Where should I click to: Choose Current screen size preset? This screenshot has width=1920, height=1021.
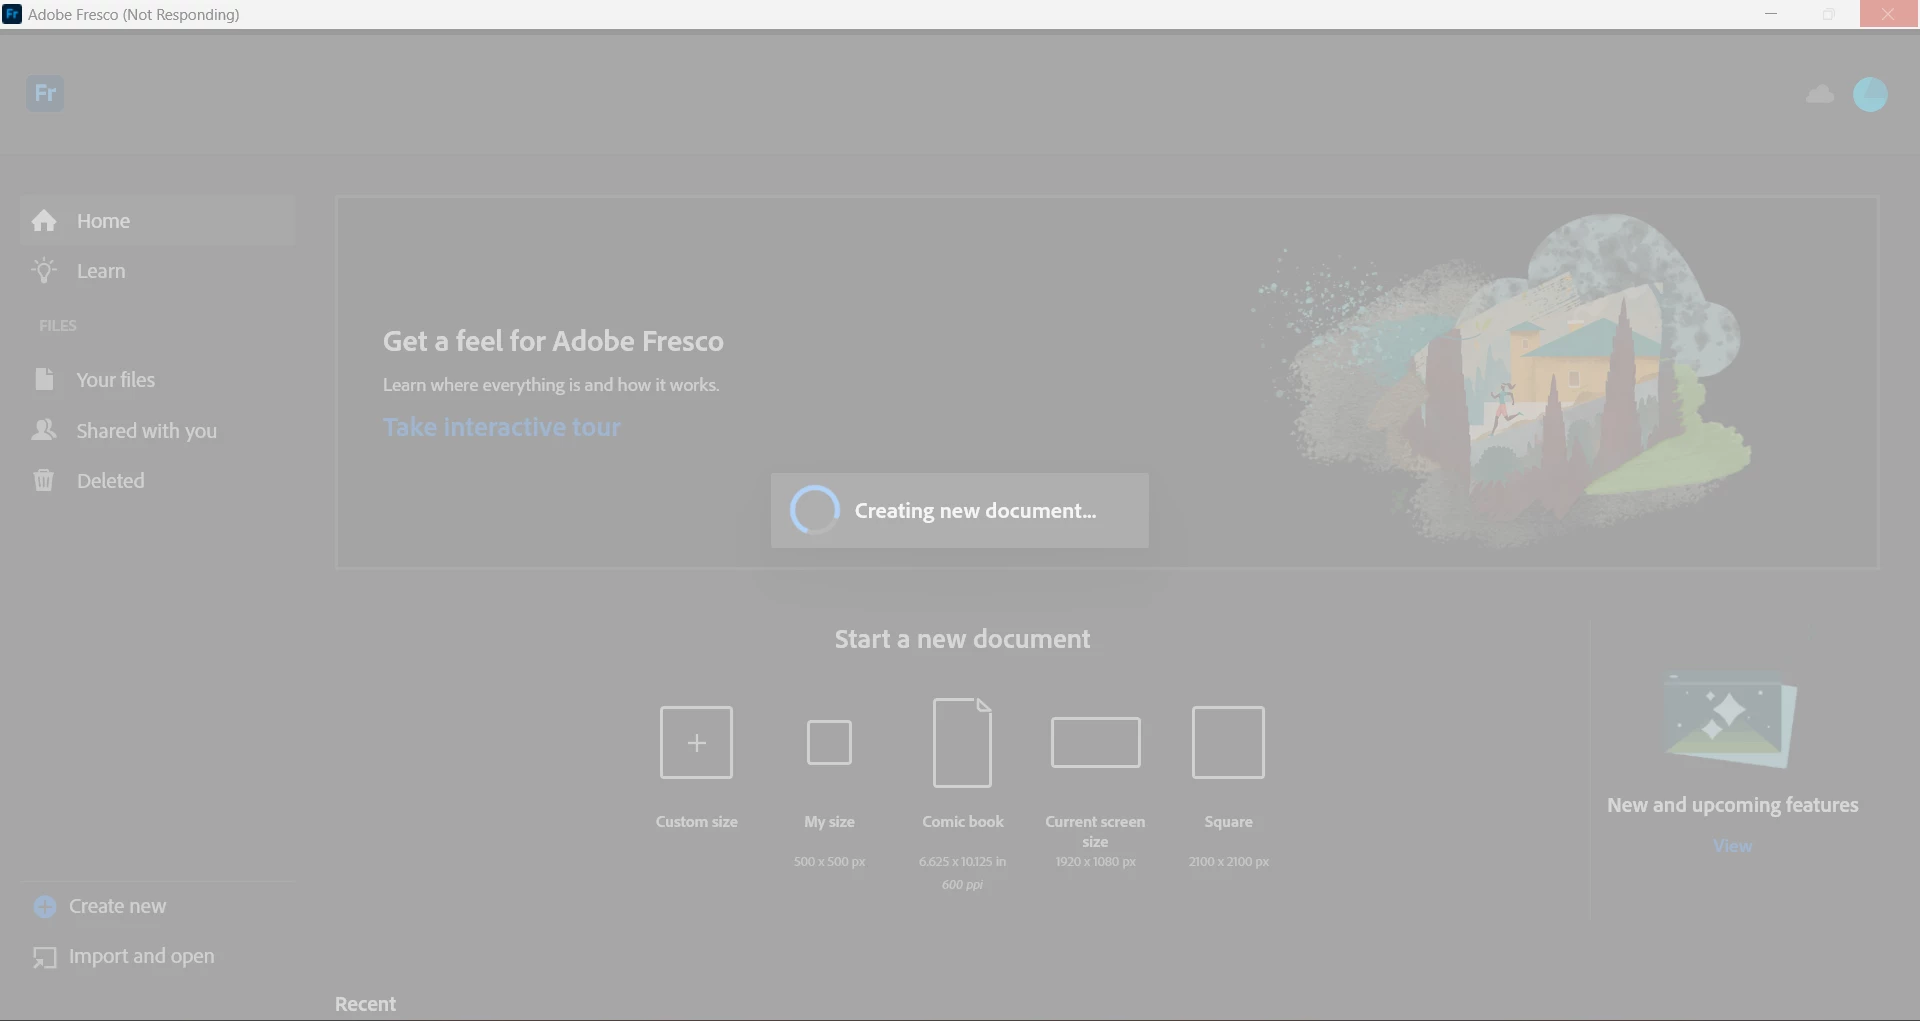tap(1095, 742)
